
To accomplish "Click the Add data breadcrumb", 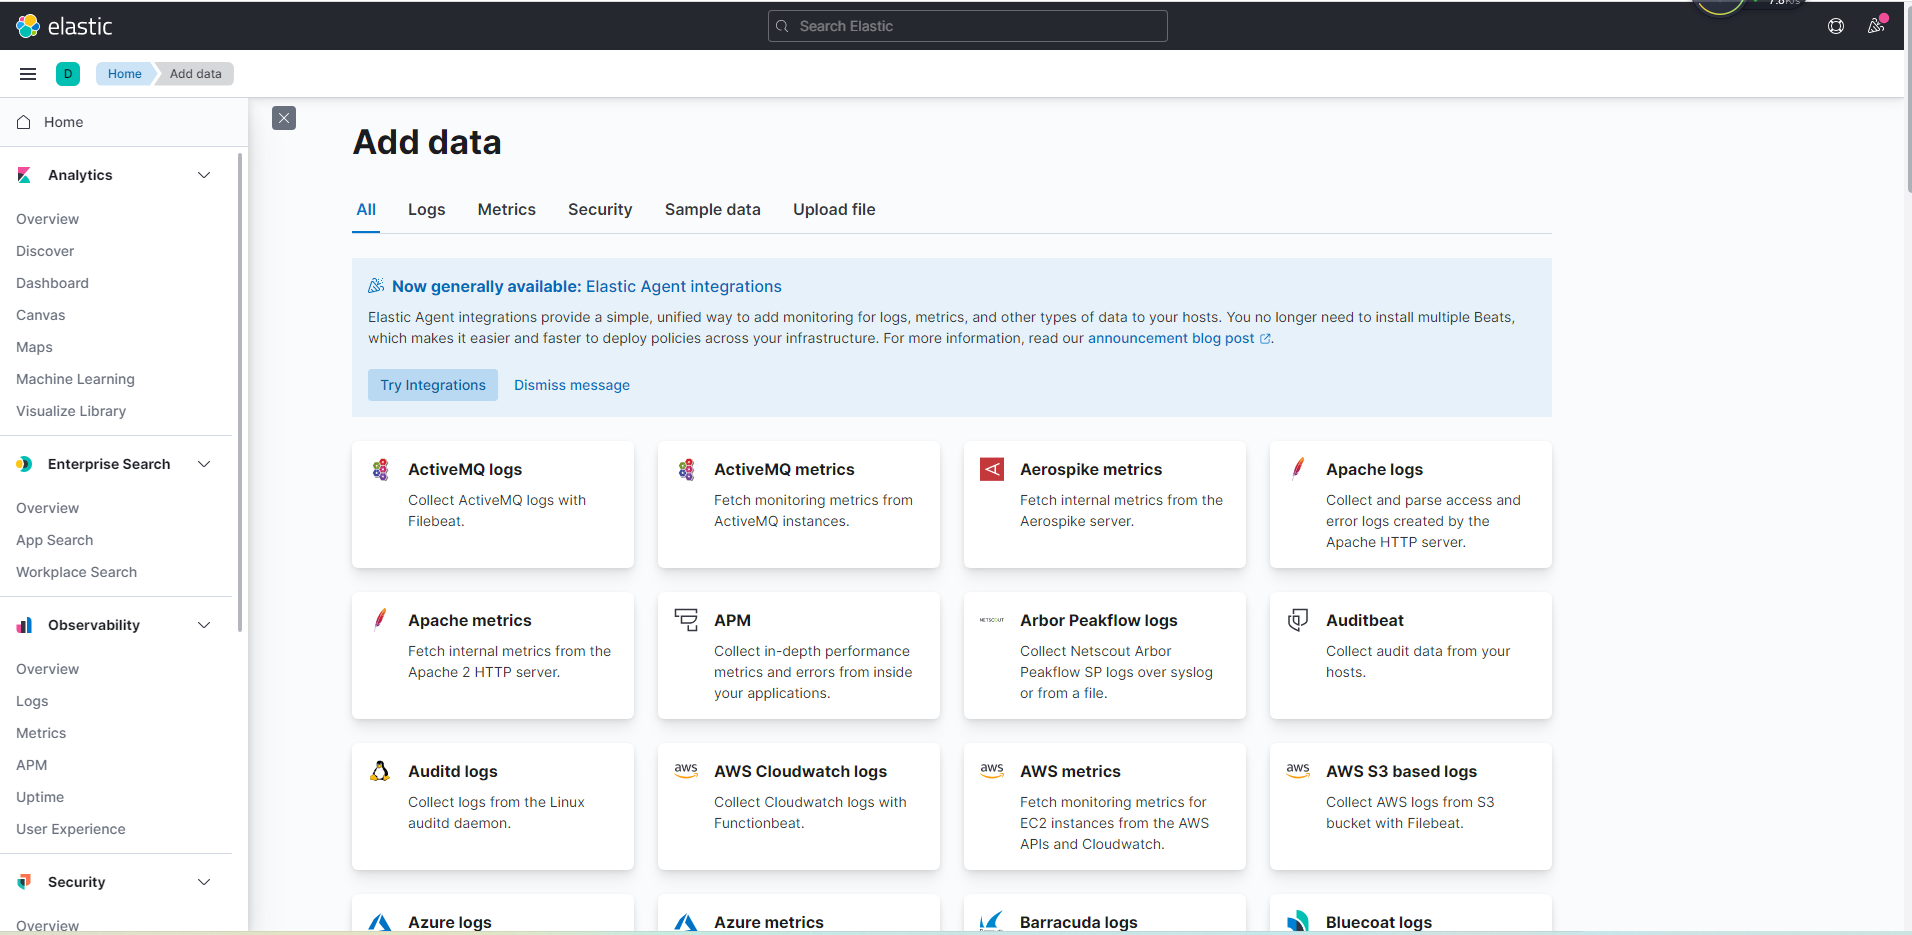I will coord(196,74).
